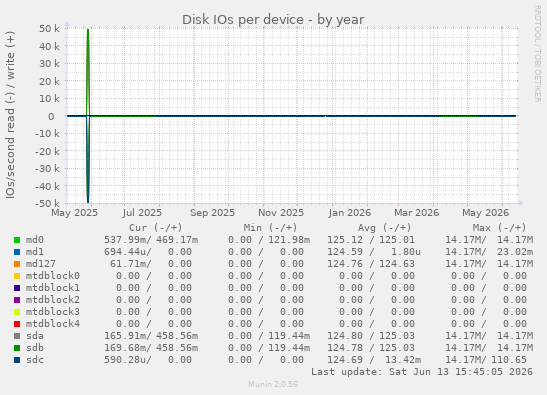The height and width of the screenshot is (395, 547).
Task: Click the md0 average write value 125.01
Action: pyautogui.click(x=397, y=240)
